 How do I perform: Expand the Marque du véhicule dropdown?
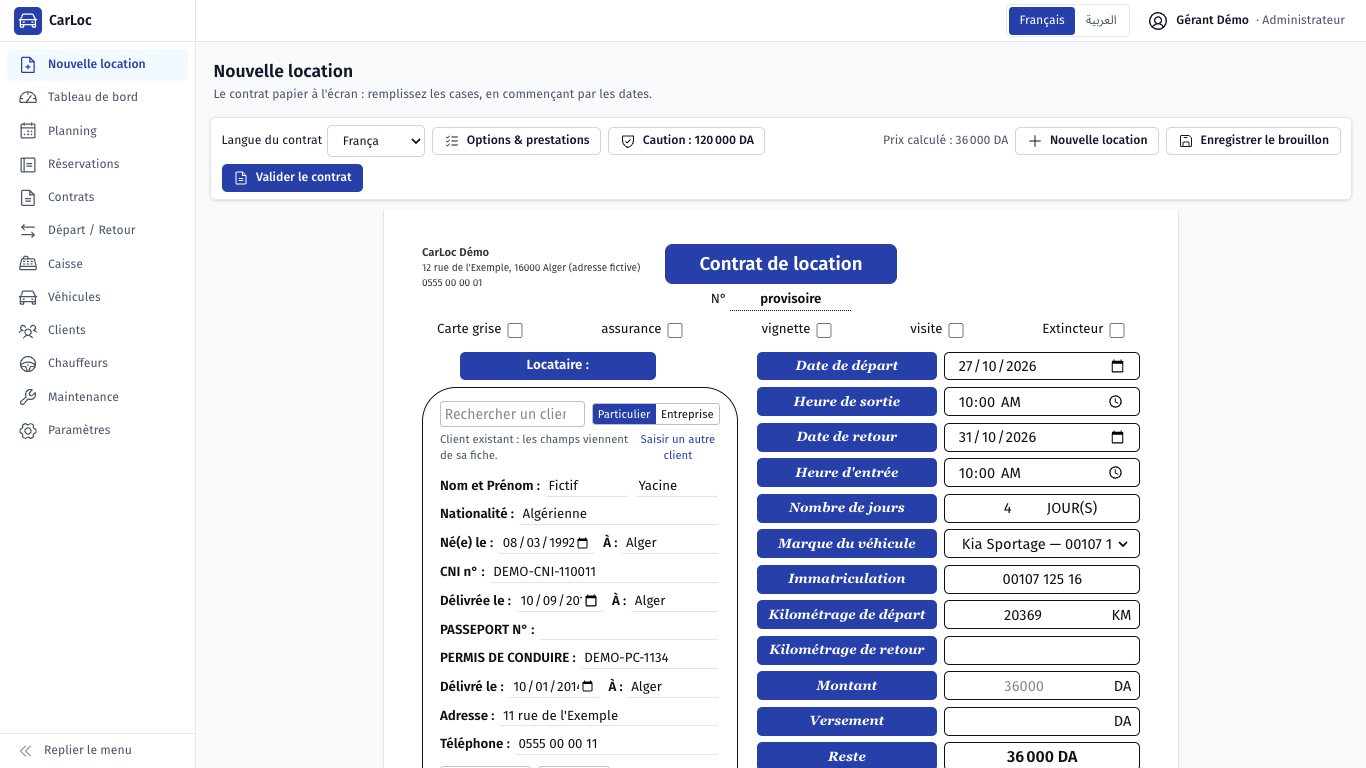coord(1042,544)
